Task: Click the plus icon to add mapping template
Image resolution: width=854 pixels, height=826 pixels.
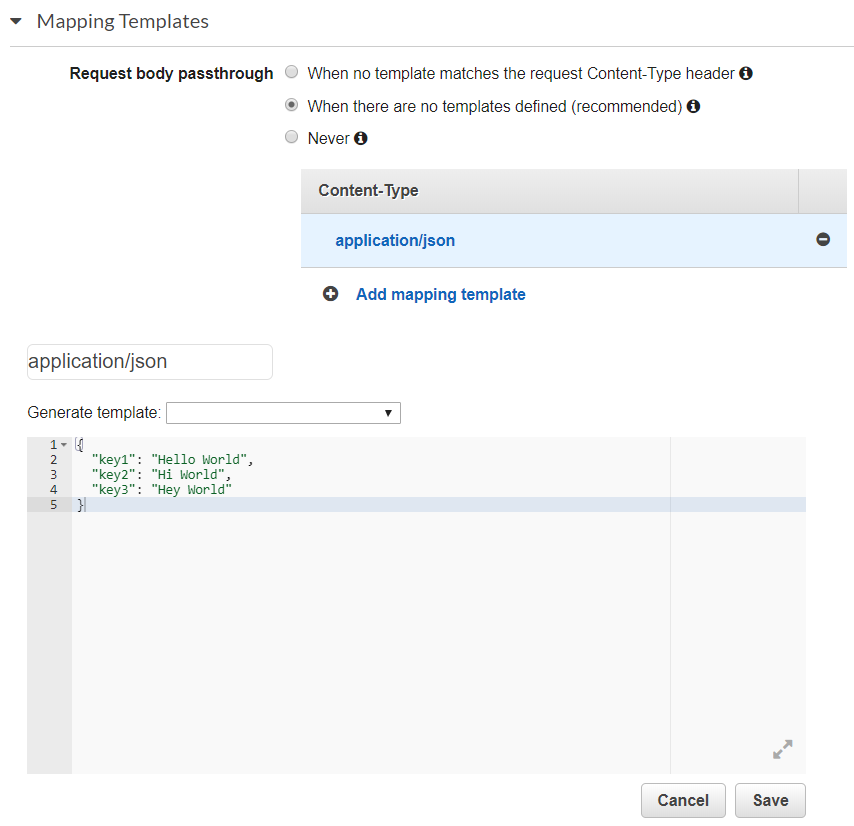Action: coord(330,293)
